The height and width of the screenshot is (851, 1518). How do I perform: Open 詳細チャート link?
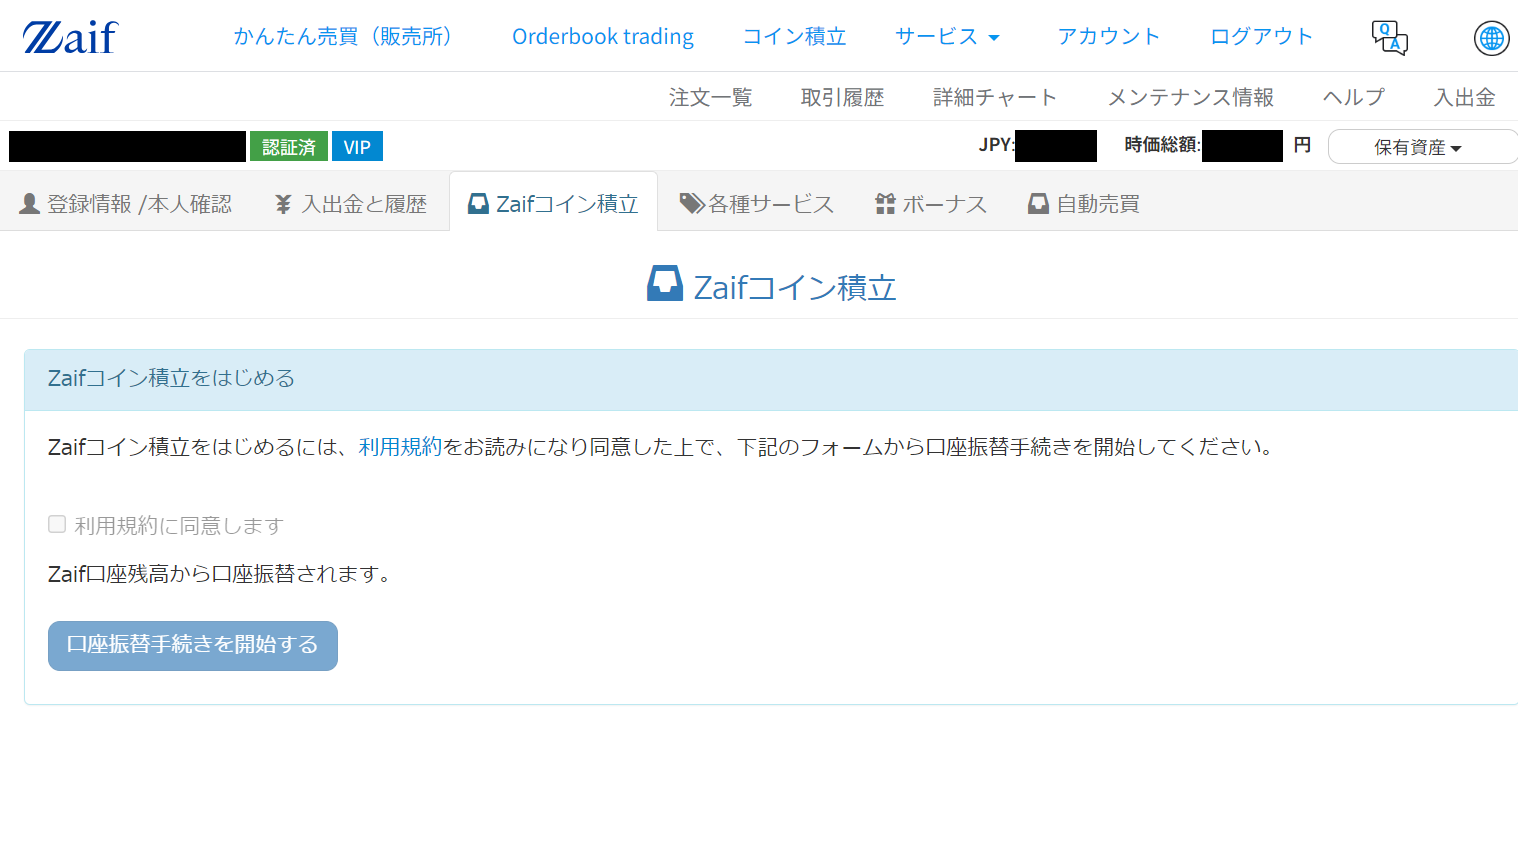995,97
